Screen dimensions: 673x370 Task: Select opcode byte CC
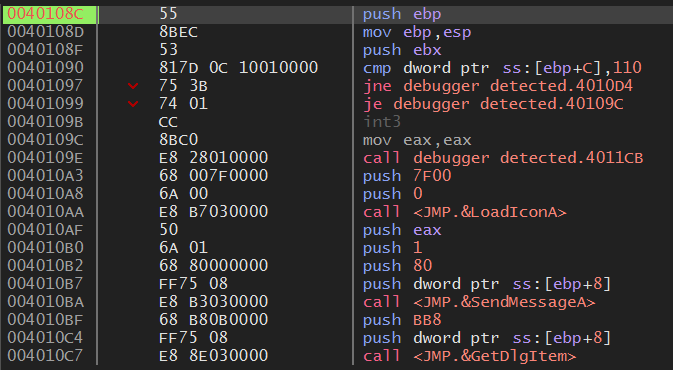pyautogui.click(x=168, y=122)
